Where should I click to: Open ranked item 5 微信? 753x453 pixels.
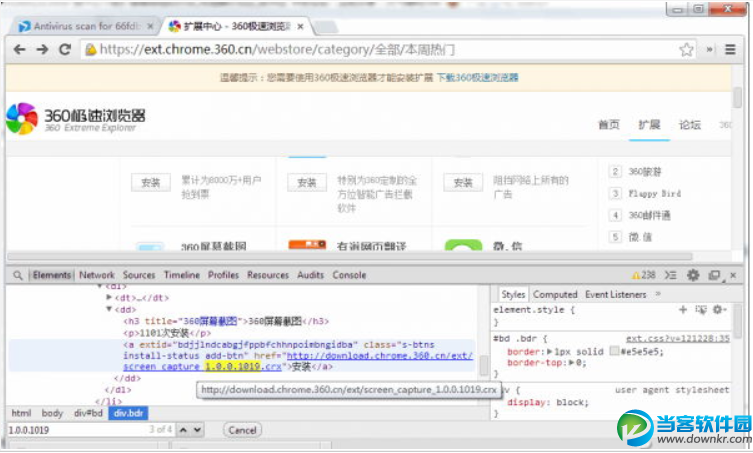pyautogui.click(x=640, y=237)
